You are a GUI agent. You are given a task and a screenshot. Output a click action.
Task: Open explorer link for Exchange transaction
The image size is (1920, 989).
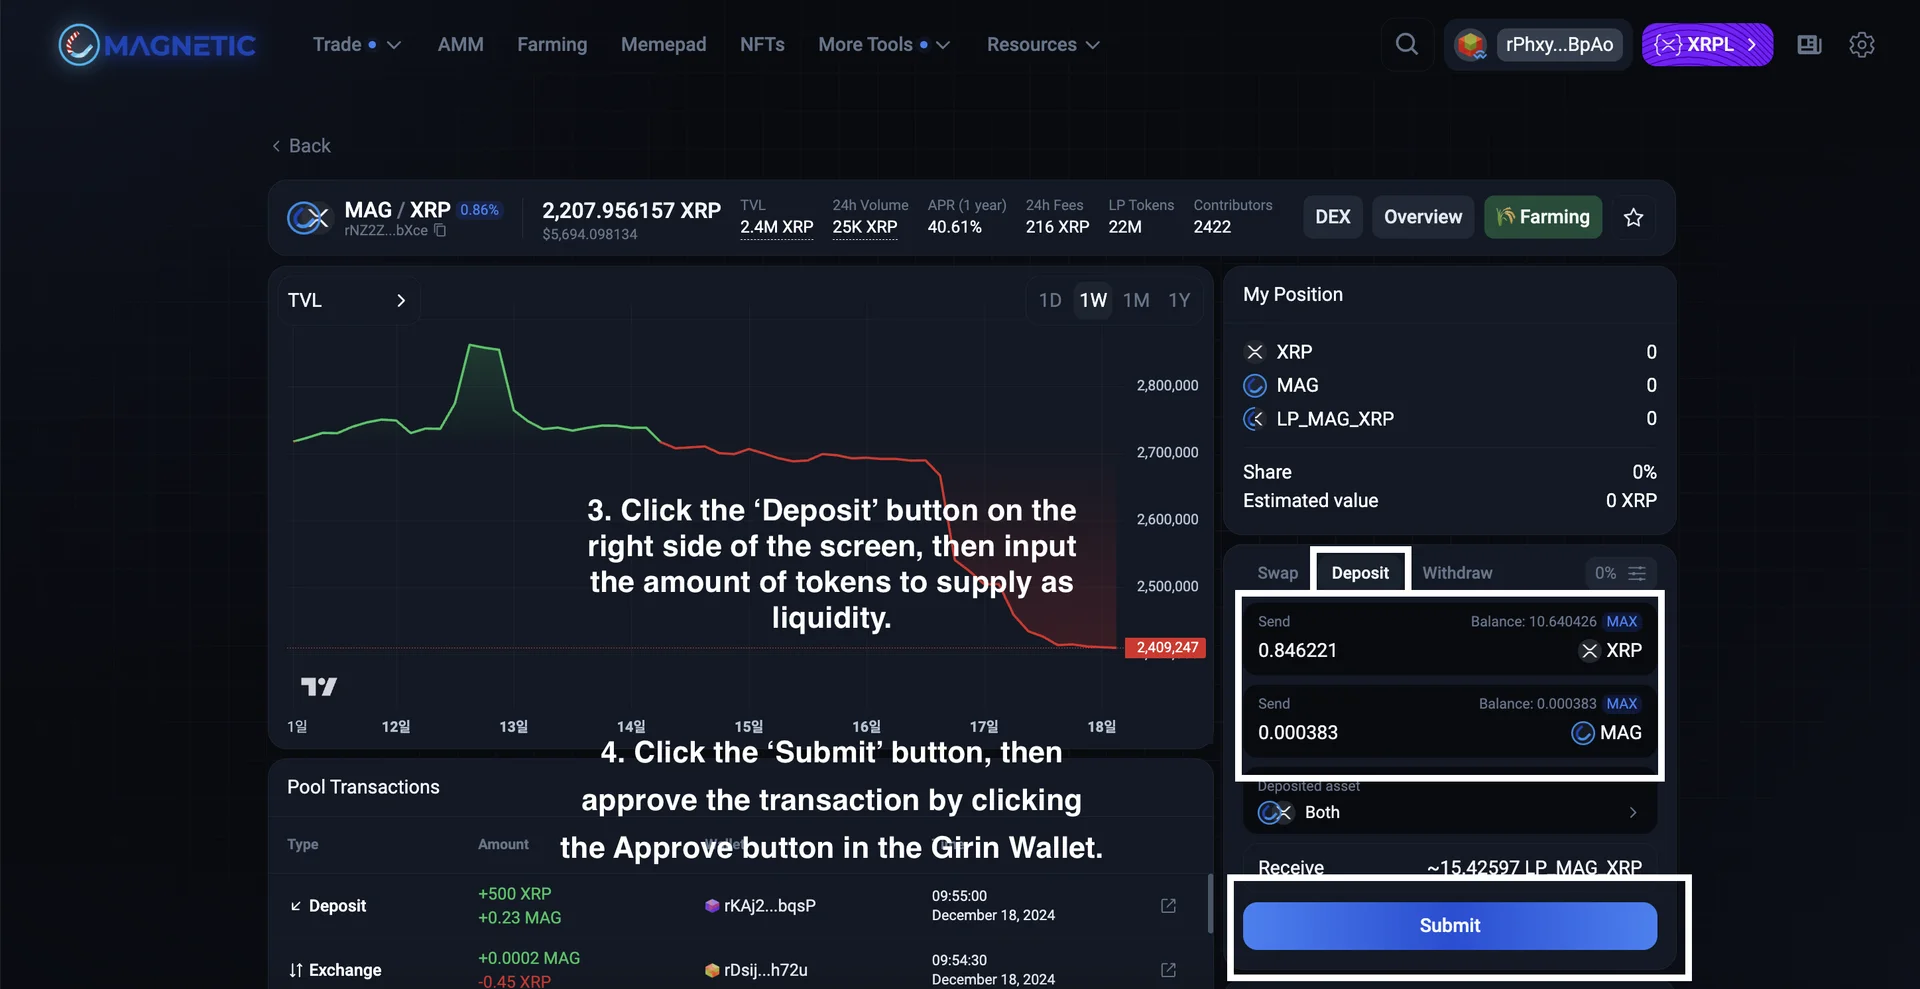[x=1168, y=970]
